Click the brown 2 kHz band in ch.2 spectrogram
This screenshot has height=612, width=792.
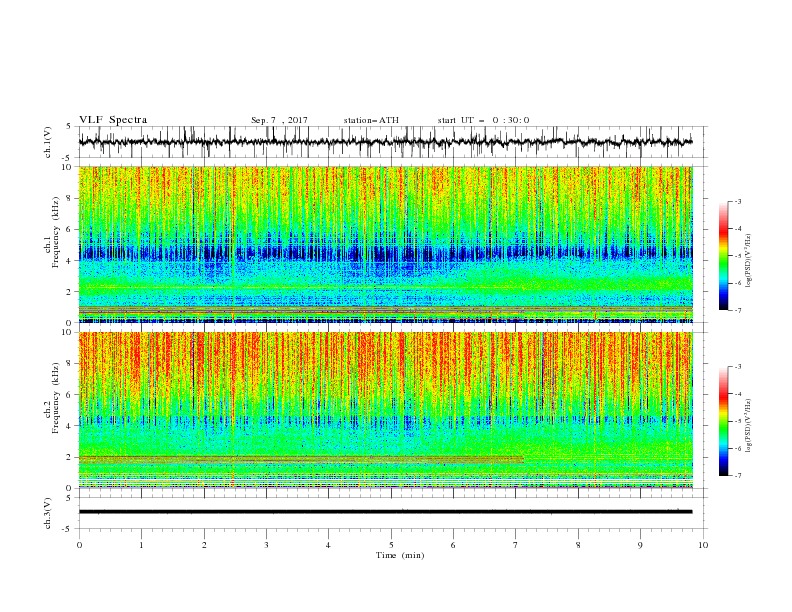click(302, 460)
